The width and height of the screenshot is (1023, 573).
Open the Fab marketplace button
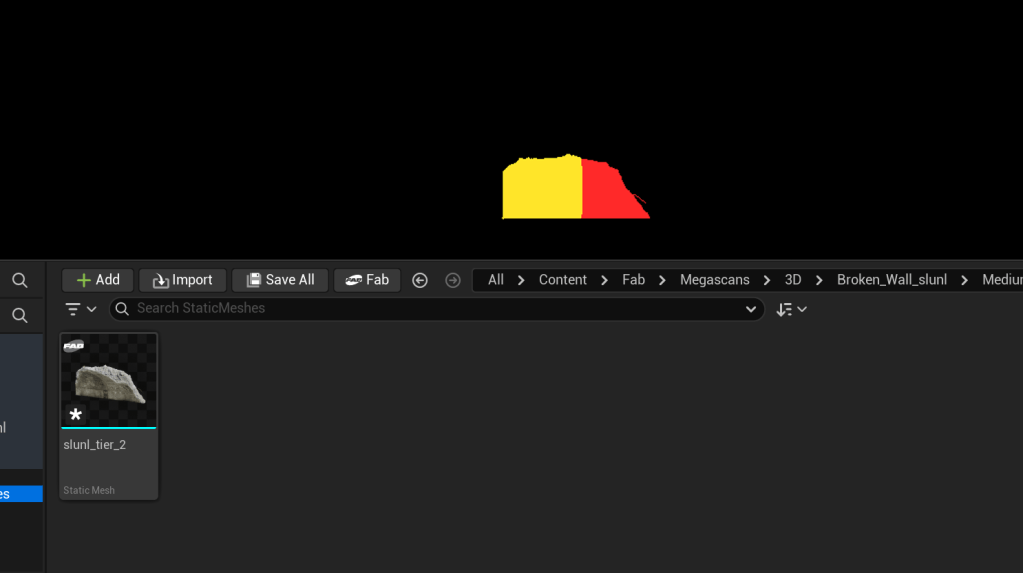(x=367, y=280)
